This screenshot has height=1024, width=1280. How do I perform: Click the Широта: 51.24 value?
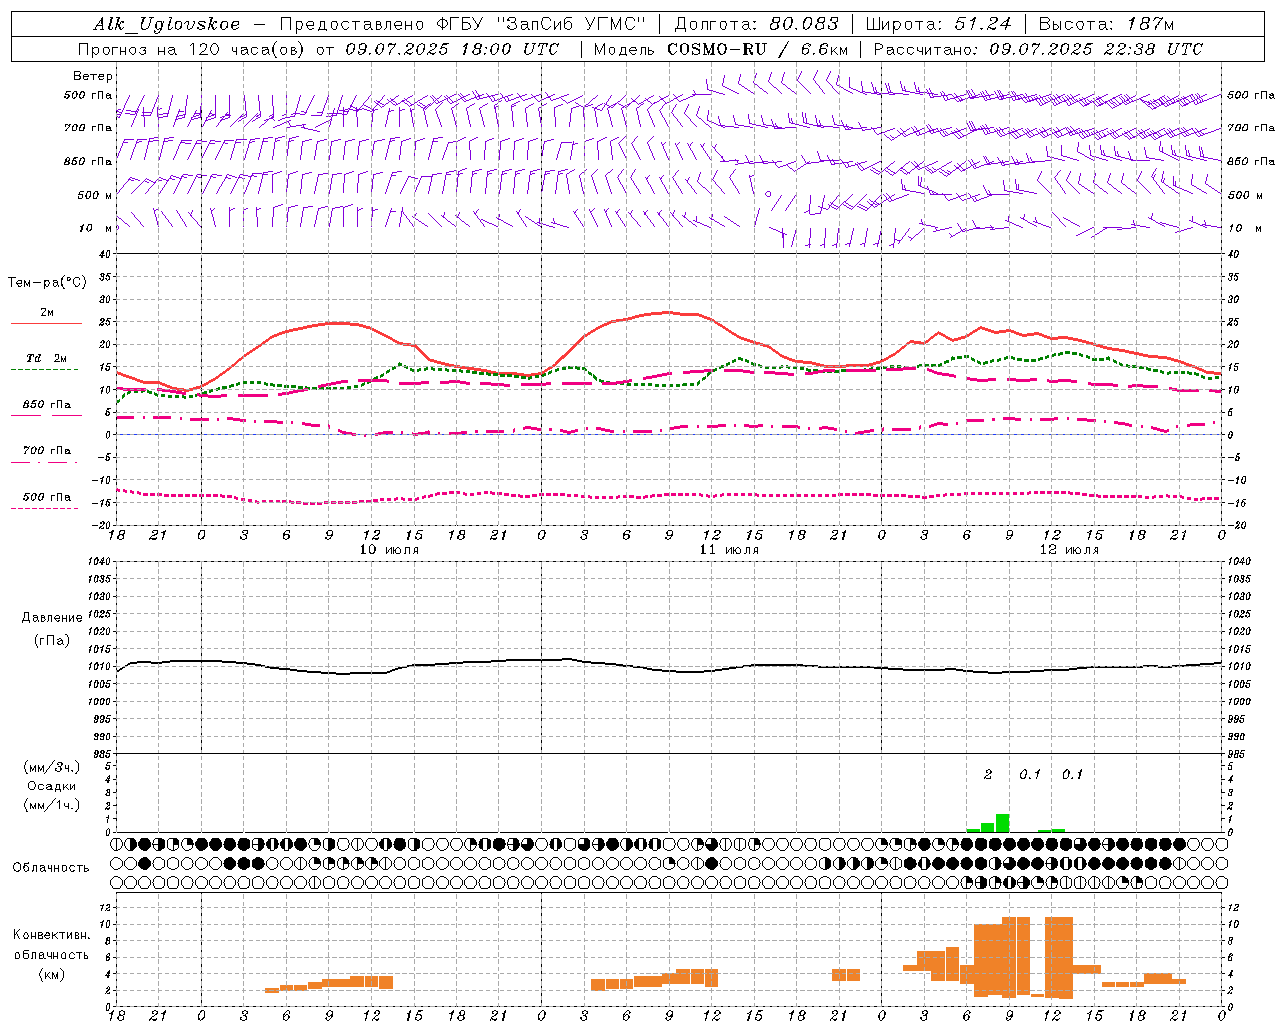(x=938, y=24)
